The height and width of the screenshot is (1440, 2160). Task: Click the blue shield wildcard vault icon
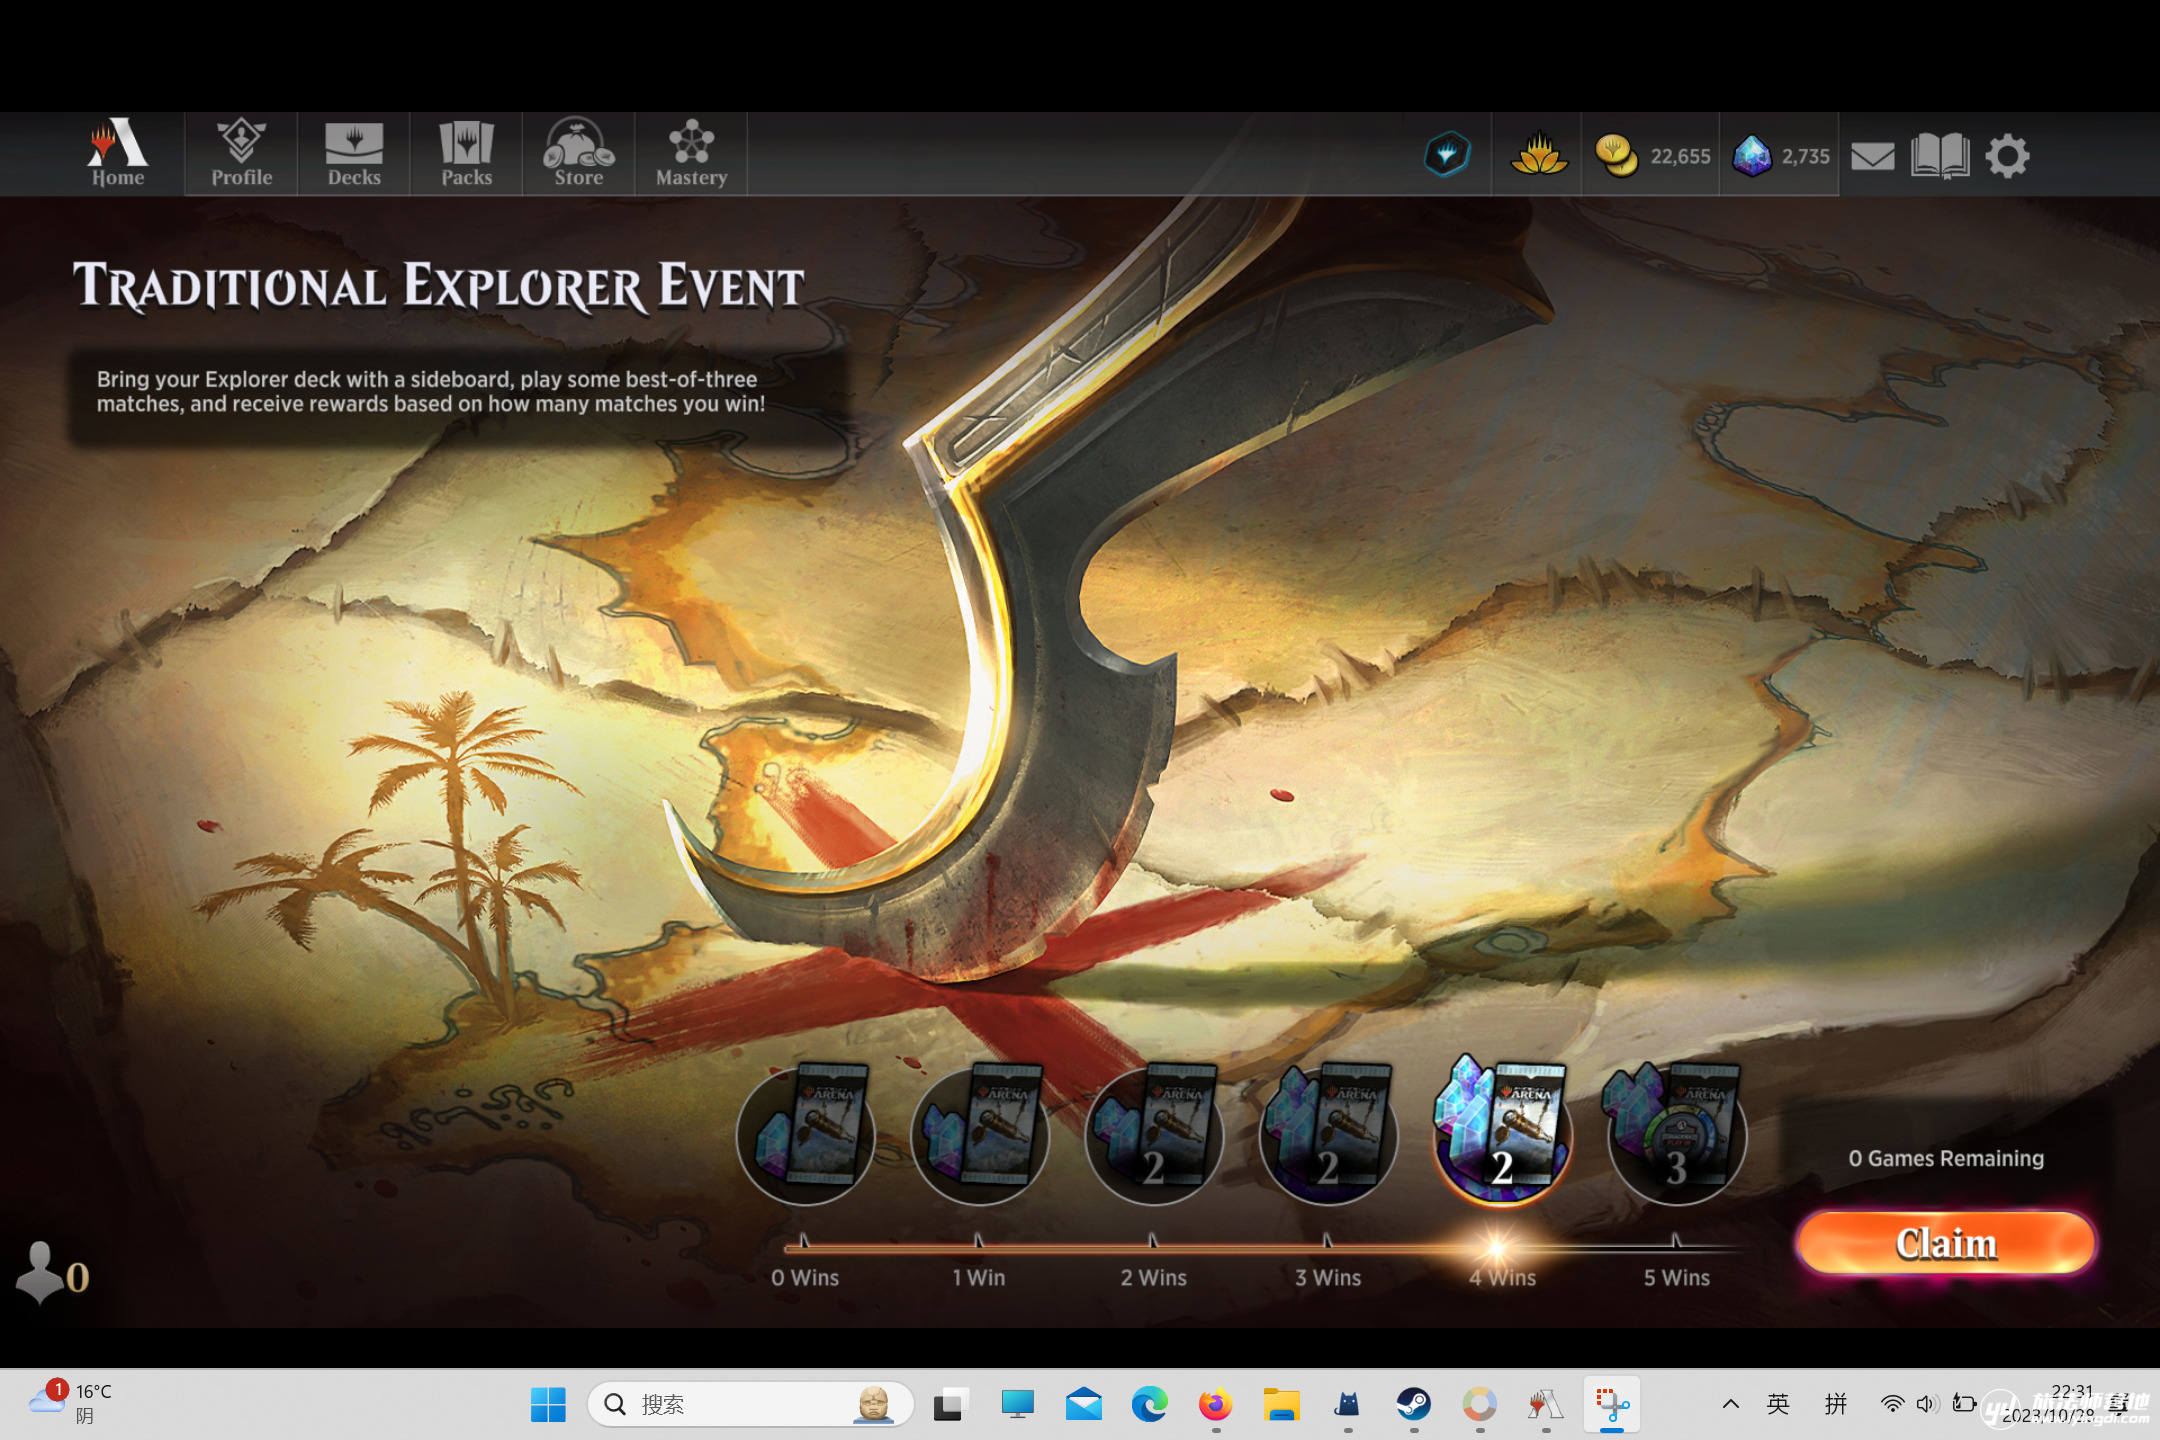(x=1447, y=154)
